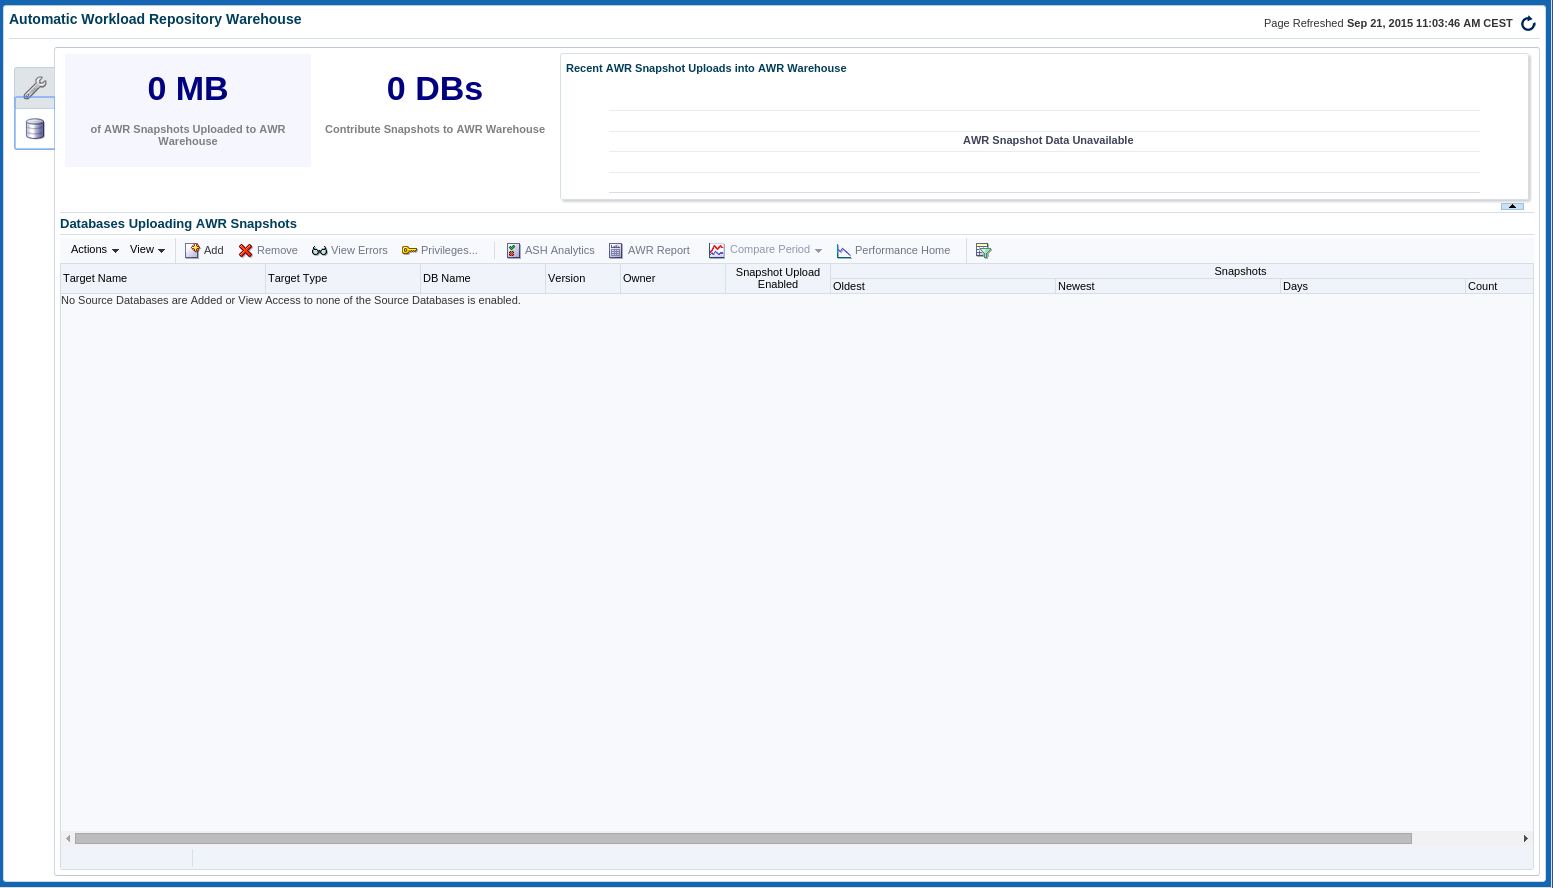Click the 0 DBs contributing tile
This screenshot has width=1553, height=888.
435,110
